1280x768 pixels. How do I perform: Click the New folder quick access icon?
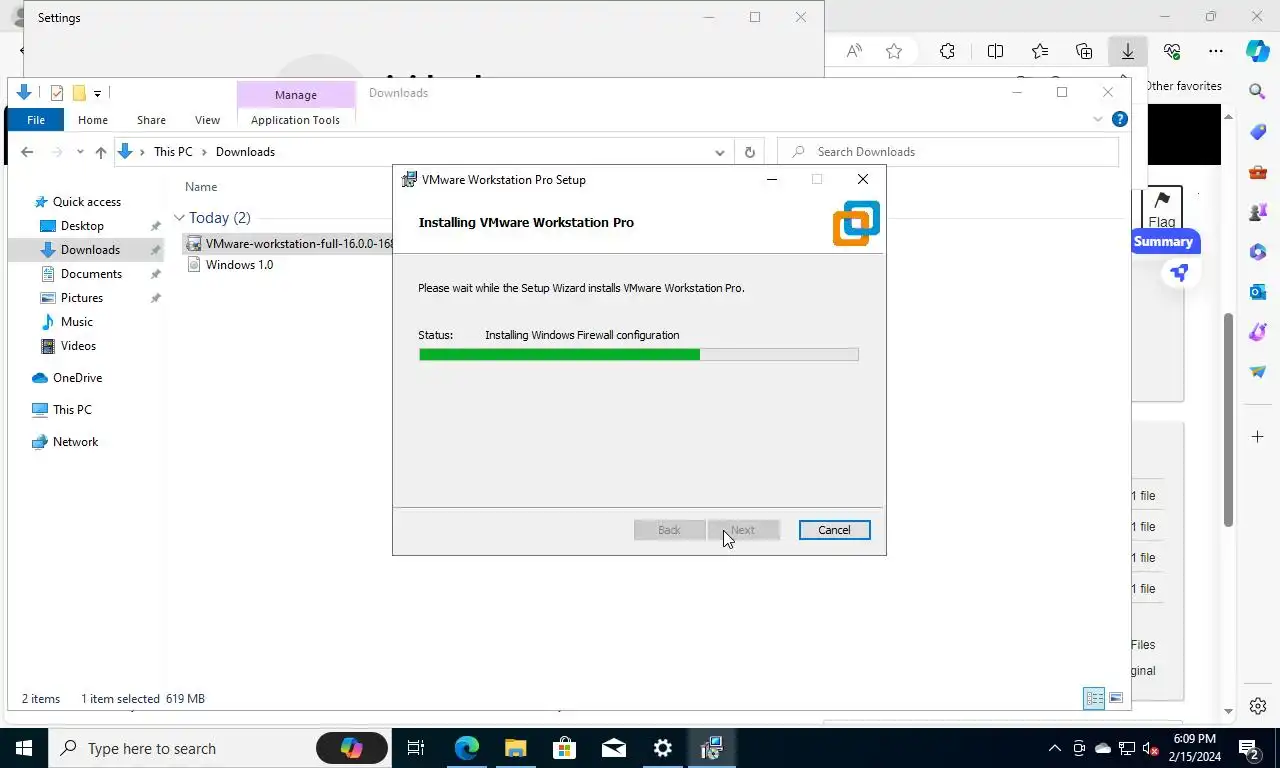click(x=79, y=93)
